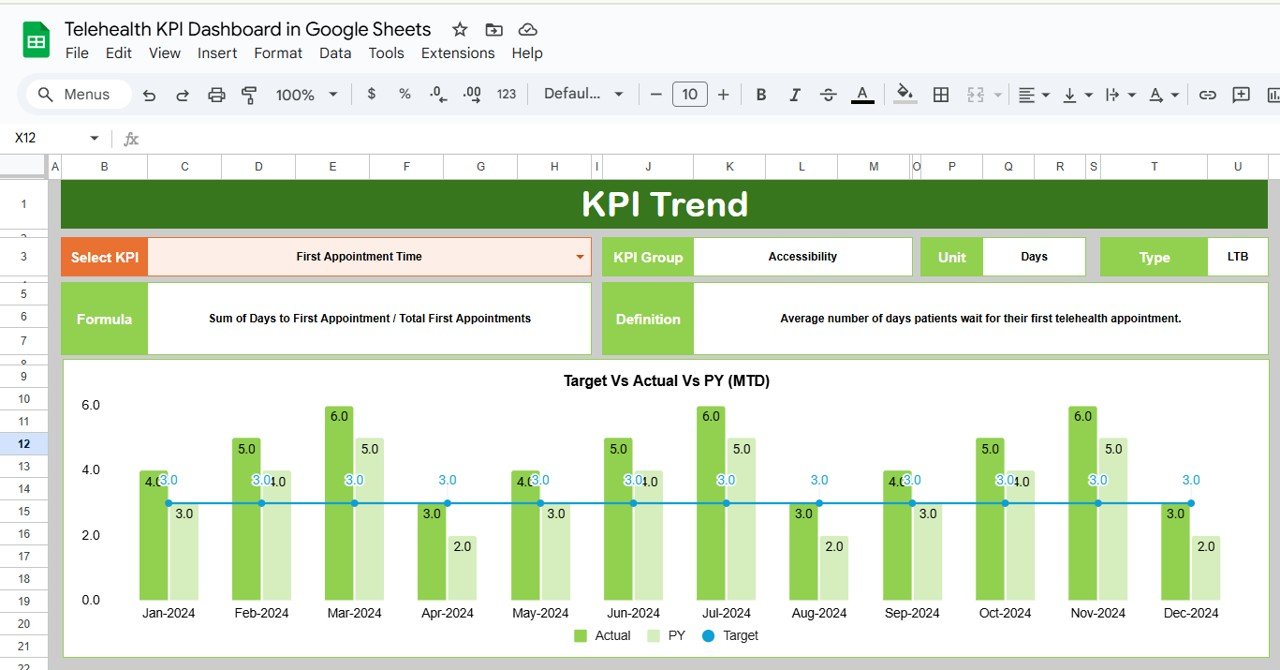Image resolution: width=1280 pixels, height=670 pixels.
Task: Click the undo arrow icon
Action: [x=149, y=95]
